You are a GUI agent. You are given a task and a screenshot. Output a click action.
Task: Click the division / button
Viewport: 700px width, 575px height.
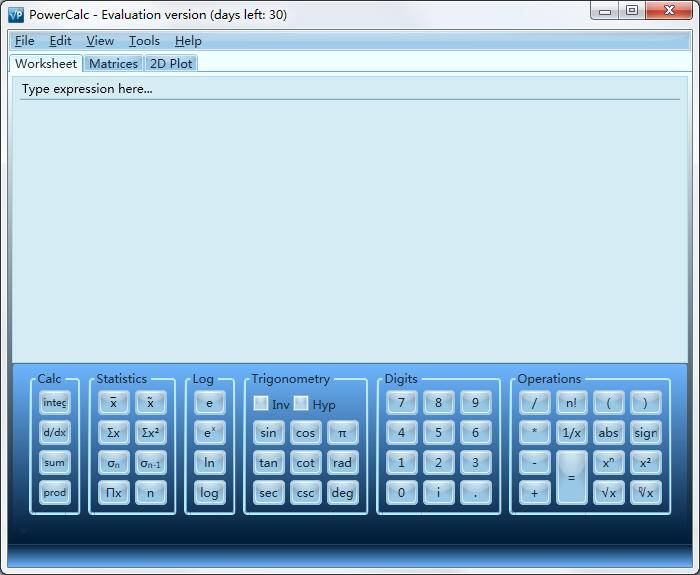coord(534,403)
